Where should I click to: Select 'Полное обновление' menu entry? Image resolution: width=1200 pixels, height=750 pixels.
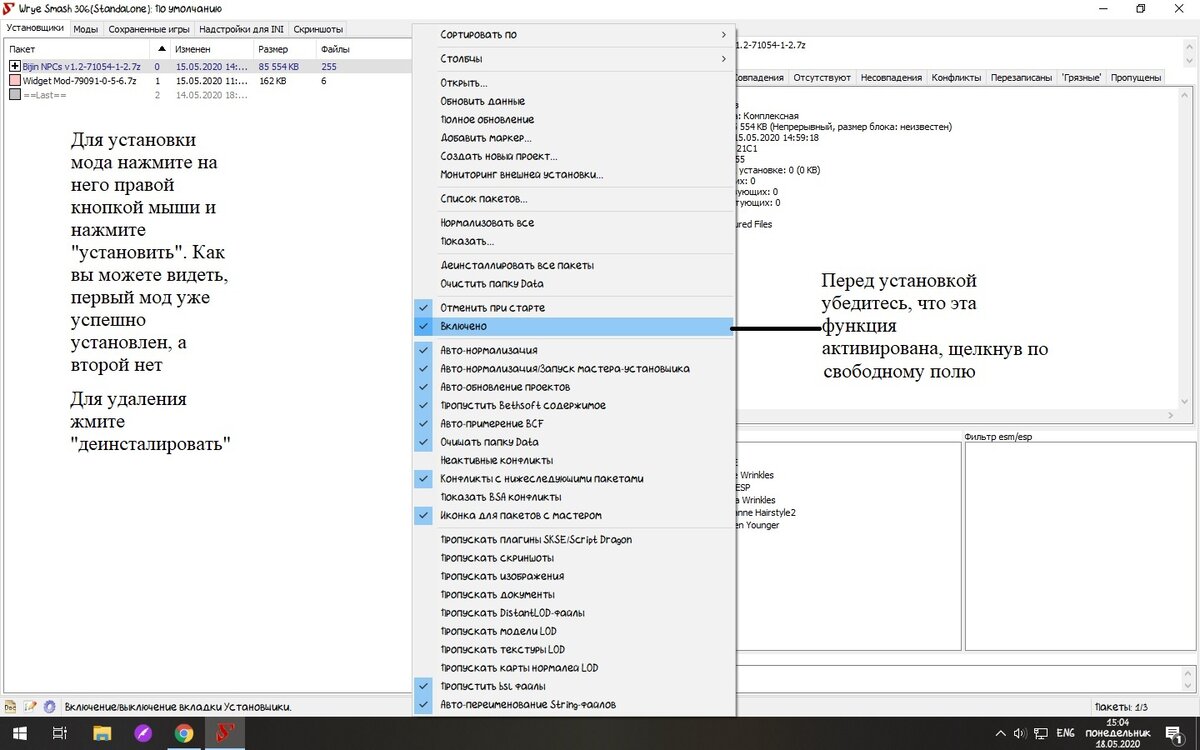pyautogui.click(x=574, y=119)
